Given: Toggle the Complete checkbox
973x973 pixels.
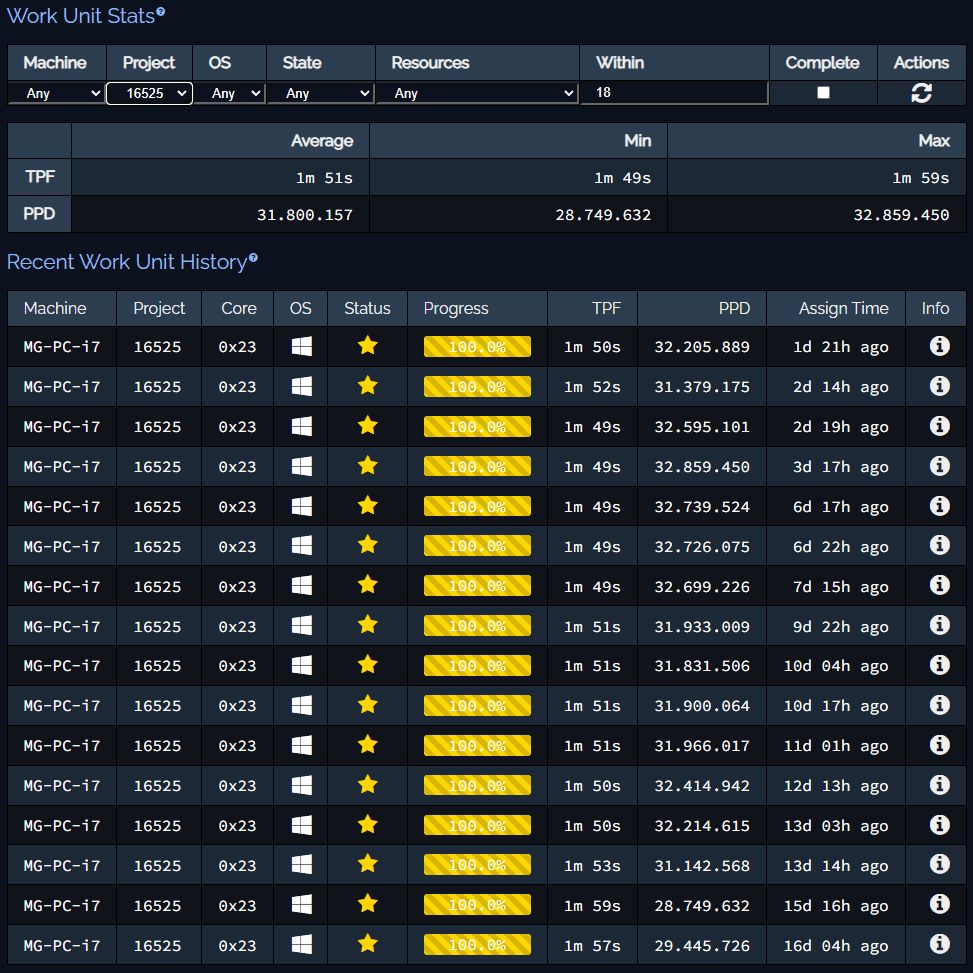Looking at the screenshot, I should tap(823, 92).
